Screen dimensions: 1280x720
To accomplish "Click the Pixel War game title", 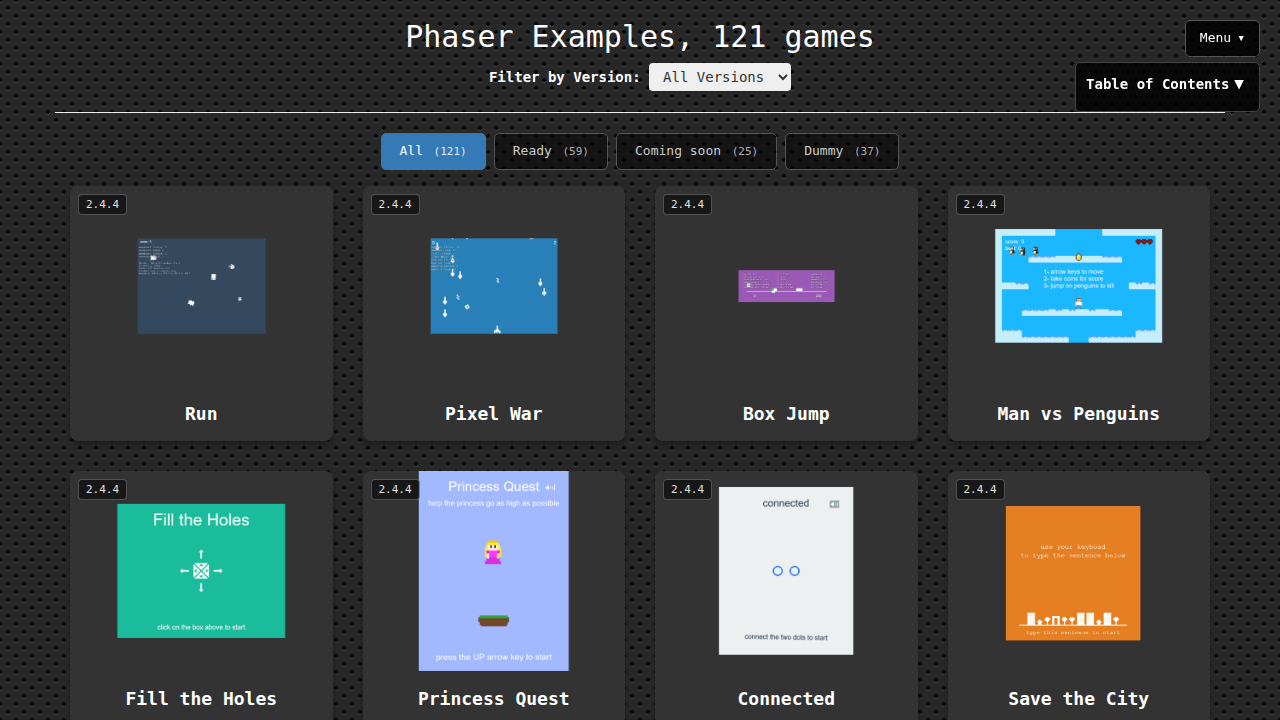I will (494, 414).
